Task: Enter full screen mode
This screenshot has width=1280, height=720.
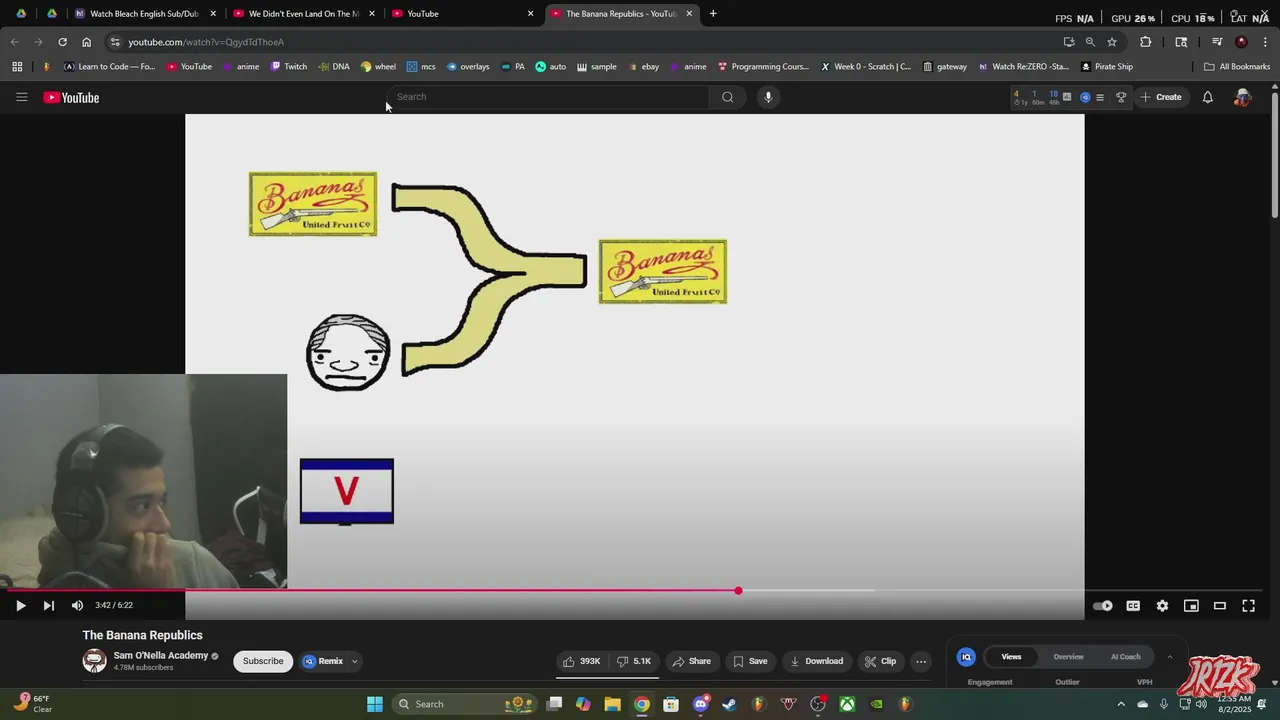Action: pos(1249,606)
